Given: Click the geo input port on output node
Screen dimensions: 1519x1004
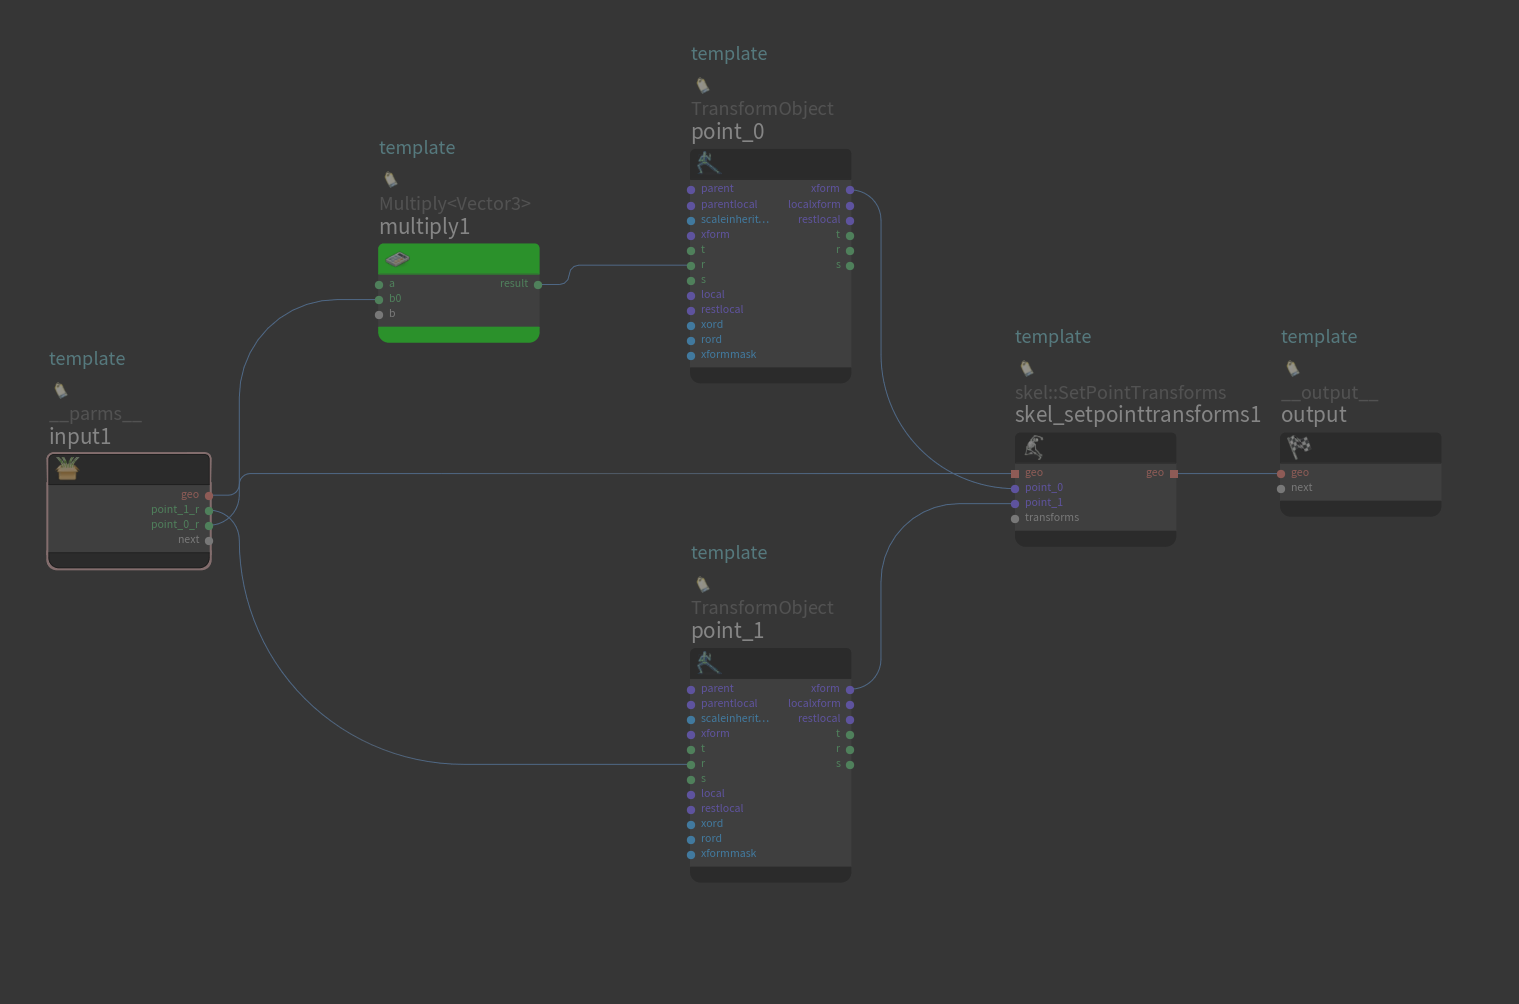Looking at the screenshot, I should coord(1281,473).
